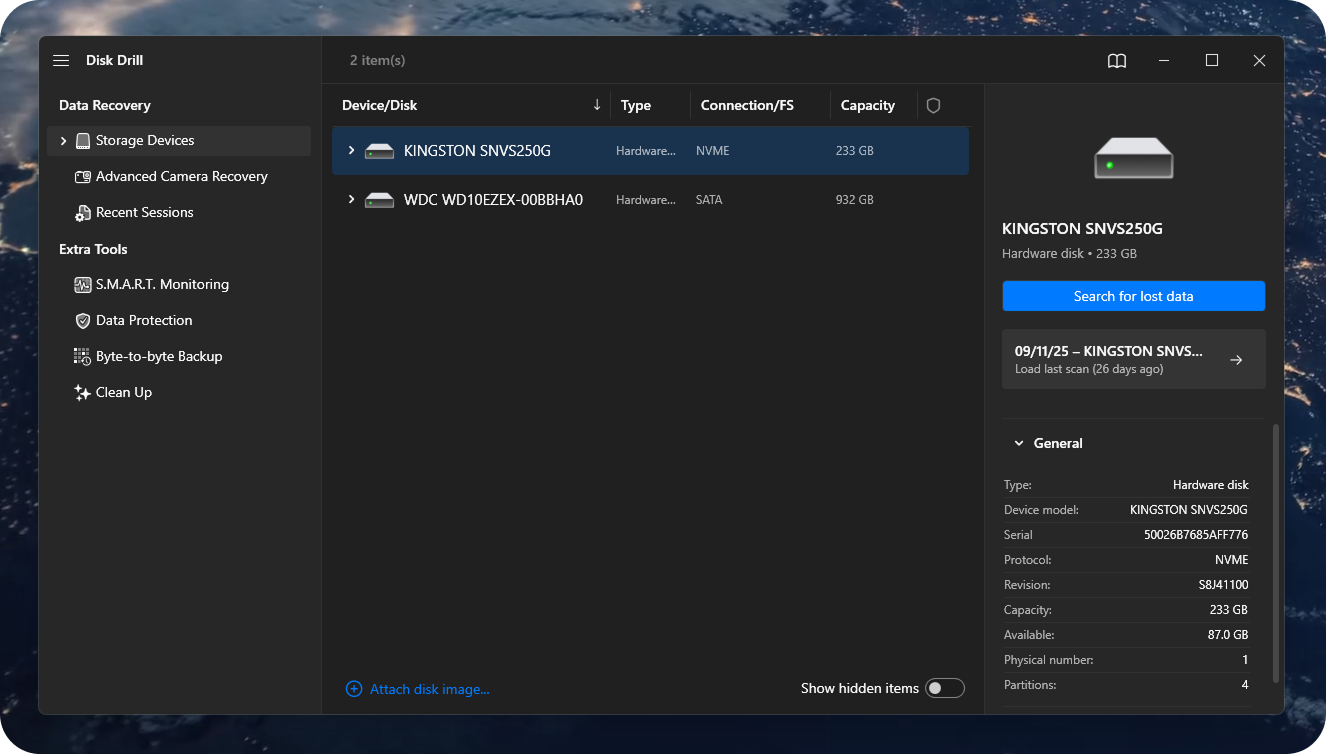This screenshot has height=754, width=1326.
Task: Click the Search for lost data button
Action: click(1133, 296)
